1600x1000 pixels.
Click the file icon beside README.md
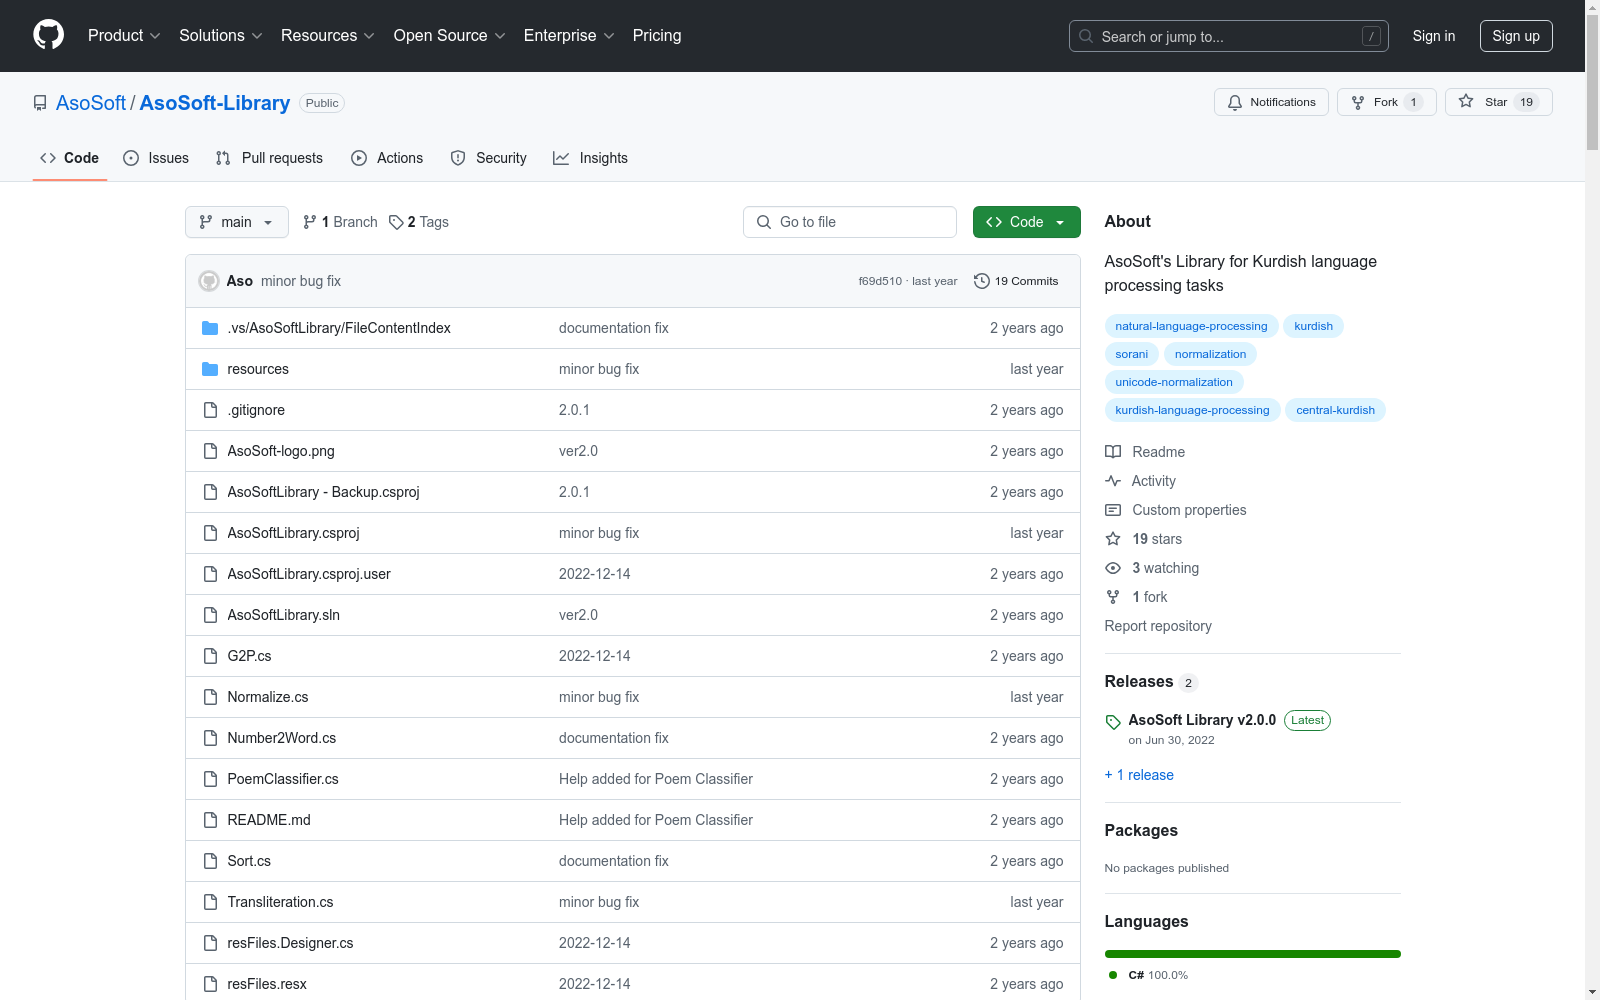click(x=210, y=820)
